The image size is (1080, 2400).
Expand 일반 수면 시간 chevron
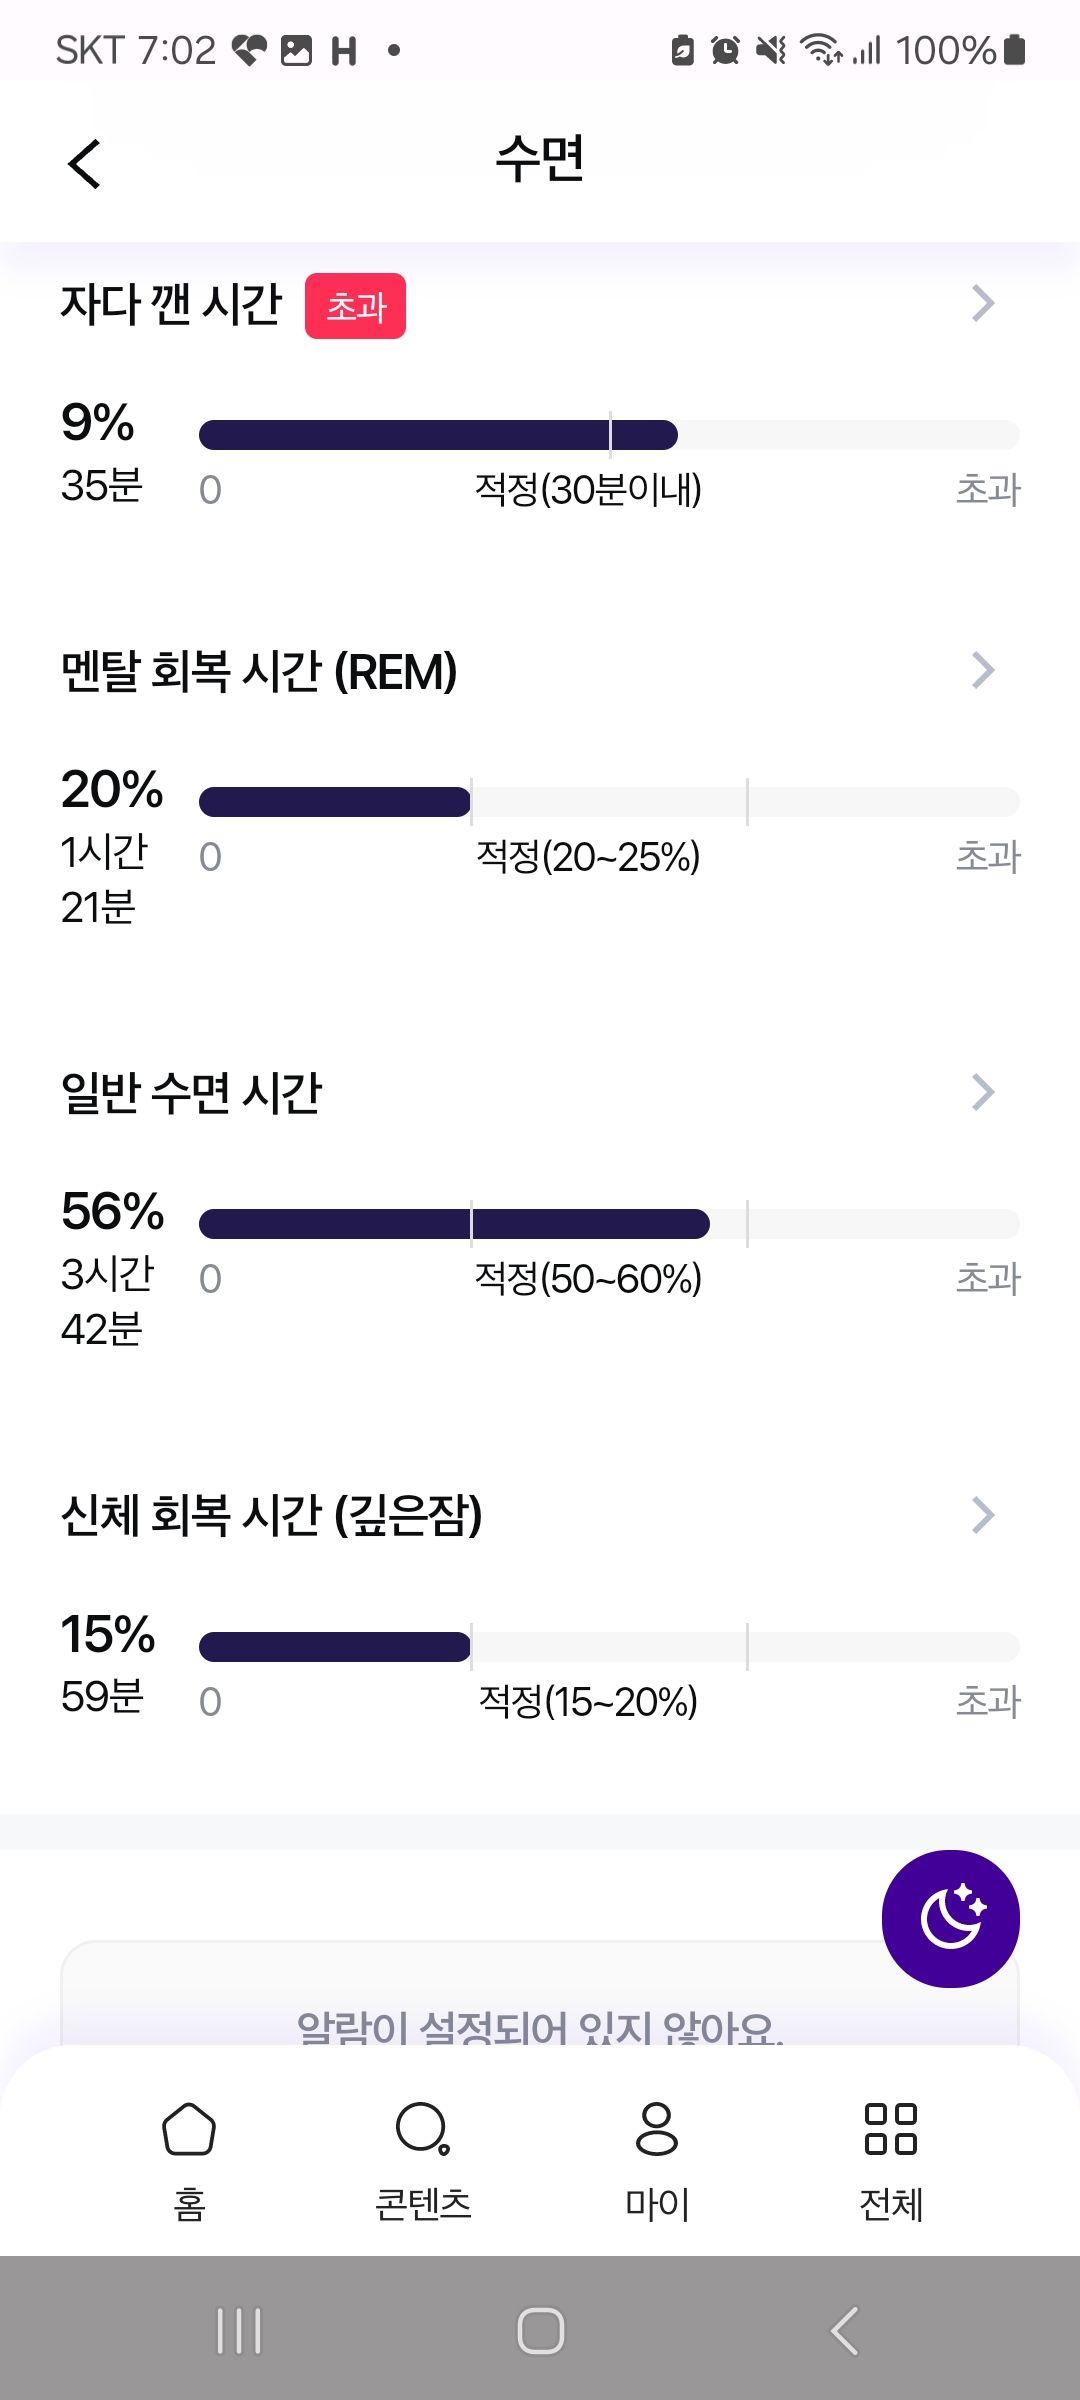pyautogui.click(x=983, y=1092)
